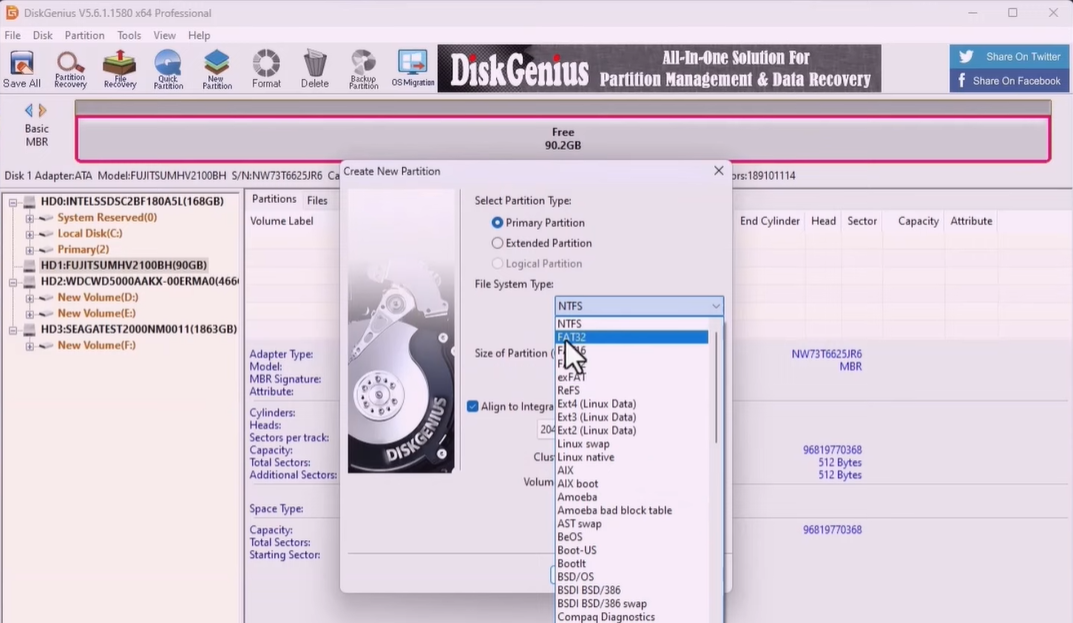Expand the HD2 WDC disk tree node
The height and width of the screenshot is (623, 1073).
(x=15, y=282)
